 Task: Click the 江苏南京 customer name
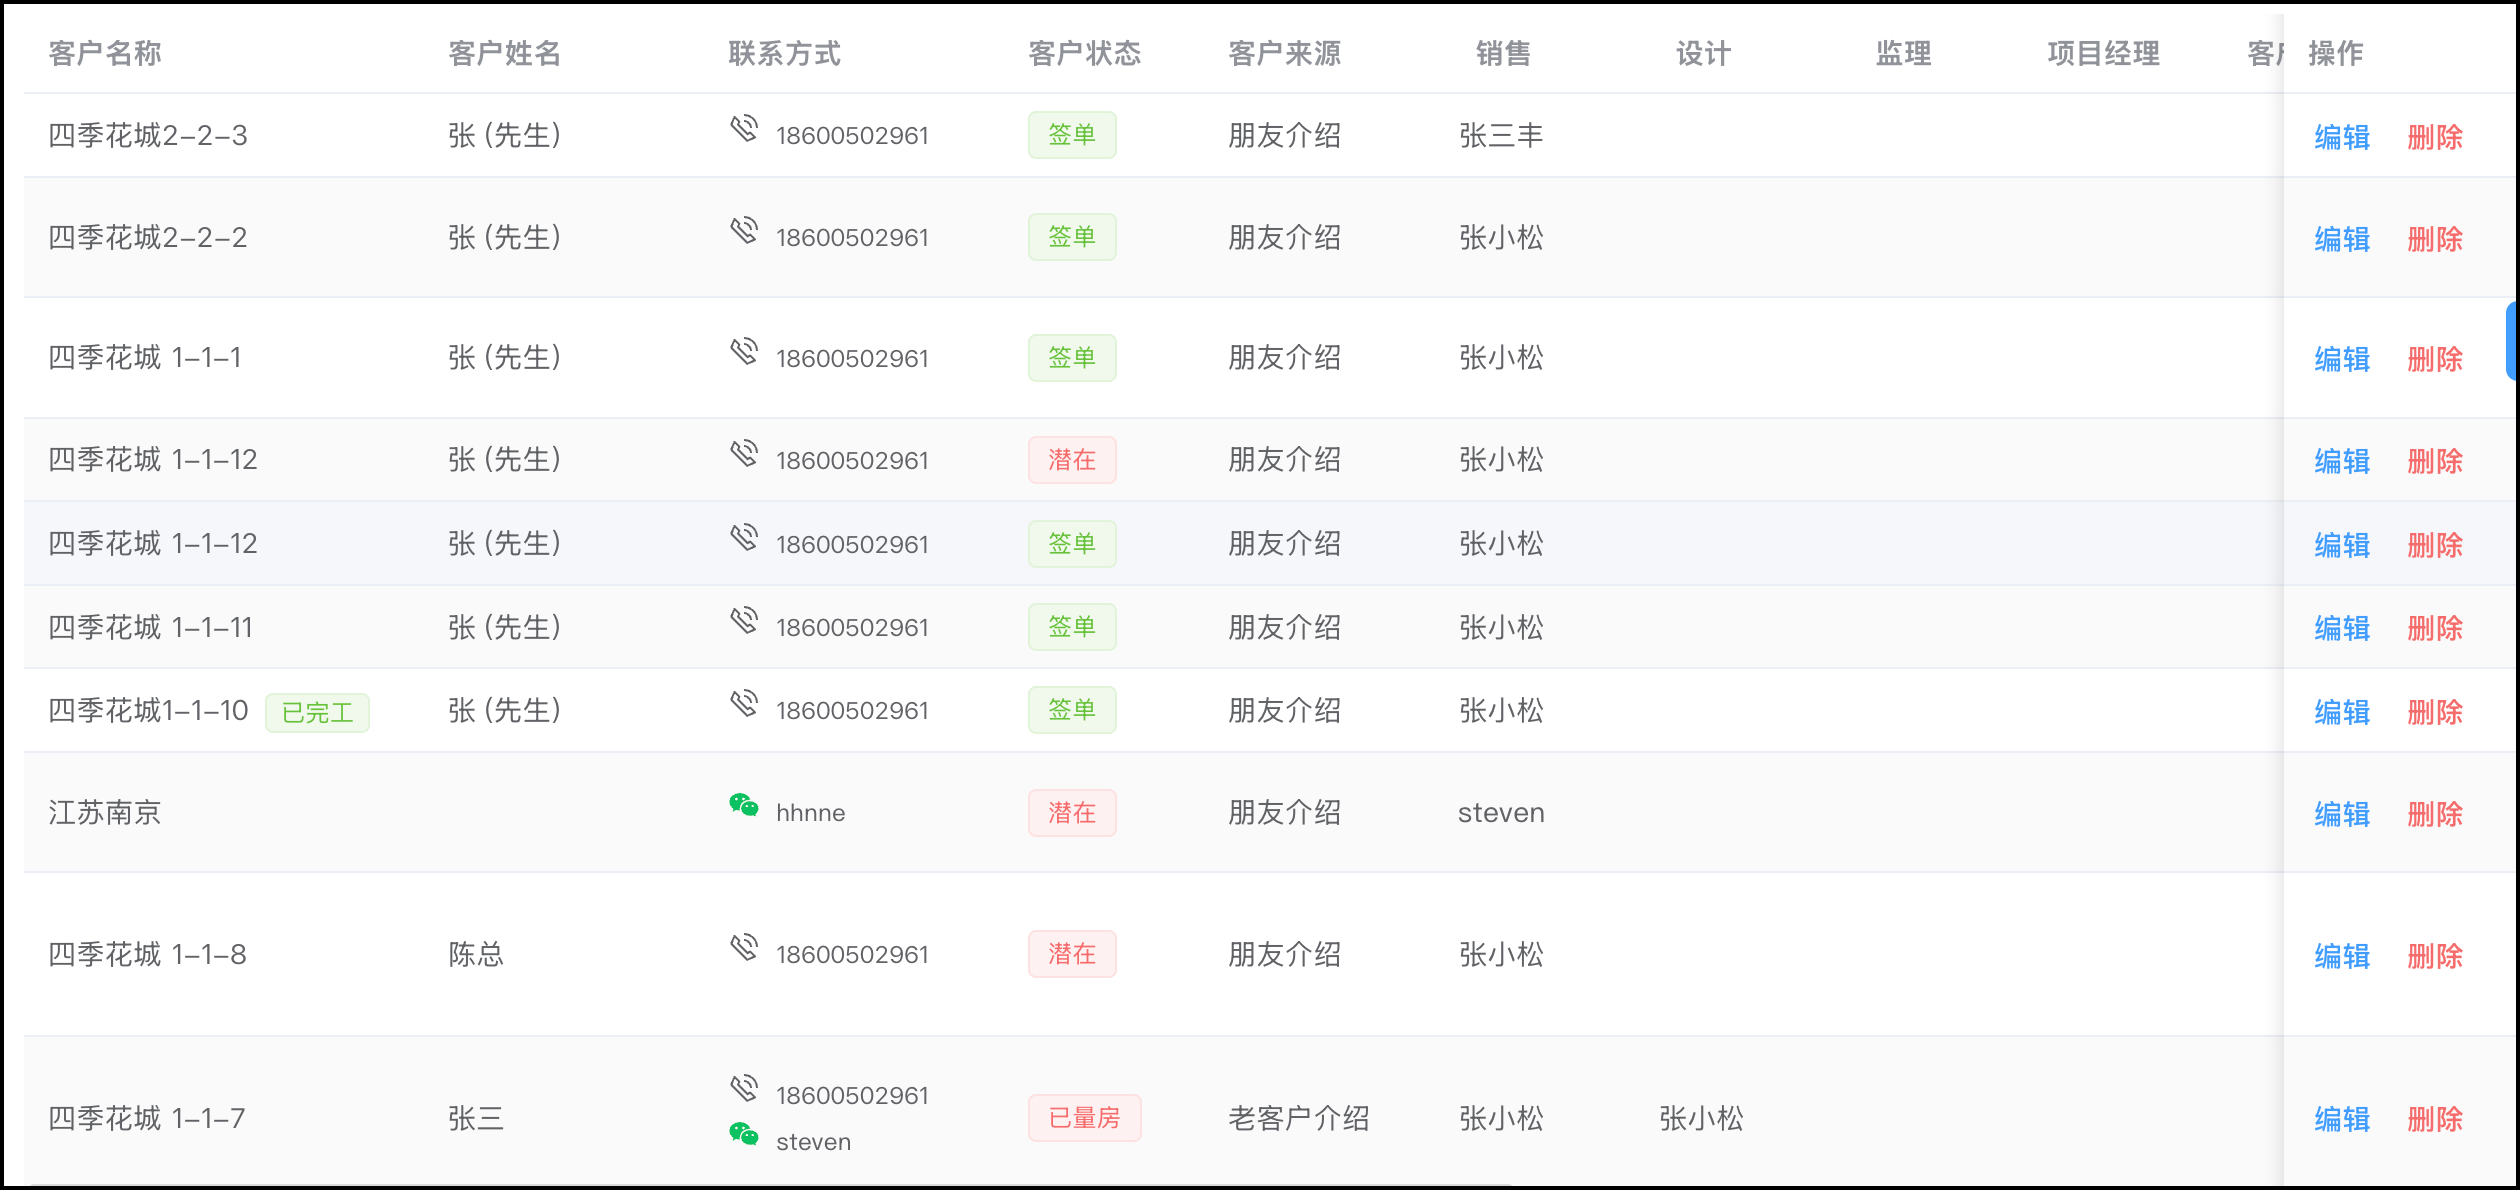[x=105, y=812]
